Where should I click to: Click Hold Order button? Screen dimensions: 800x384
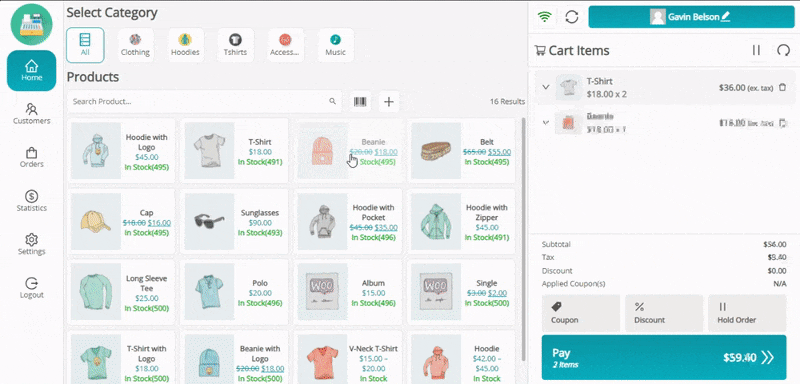click(747, 313)
